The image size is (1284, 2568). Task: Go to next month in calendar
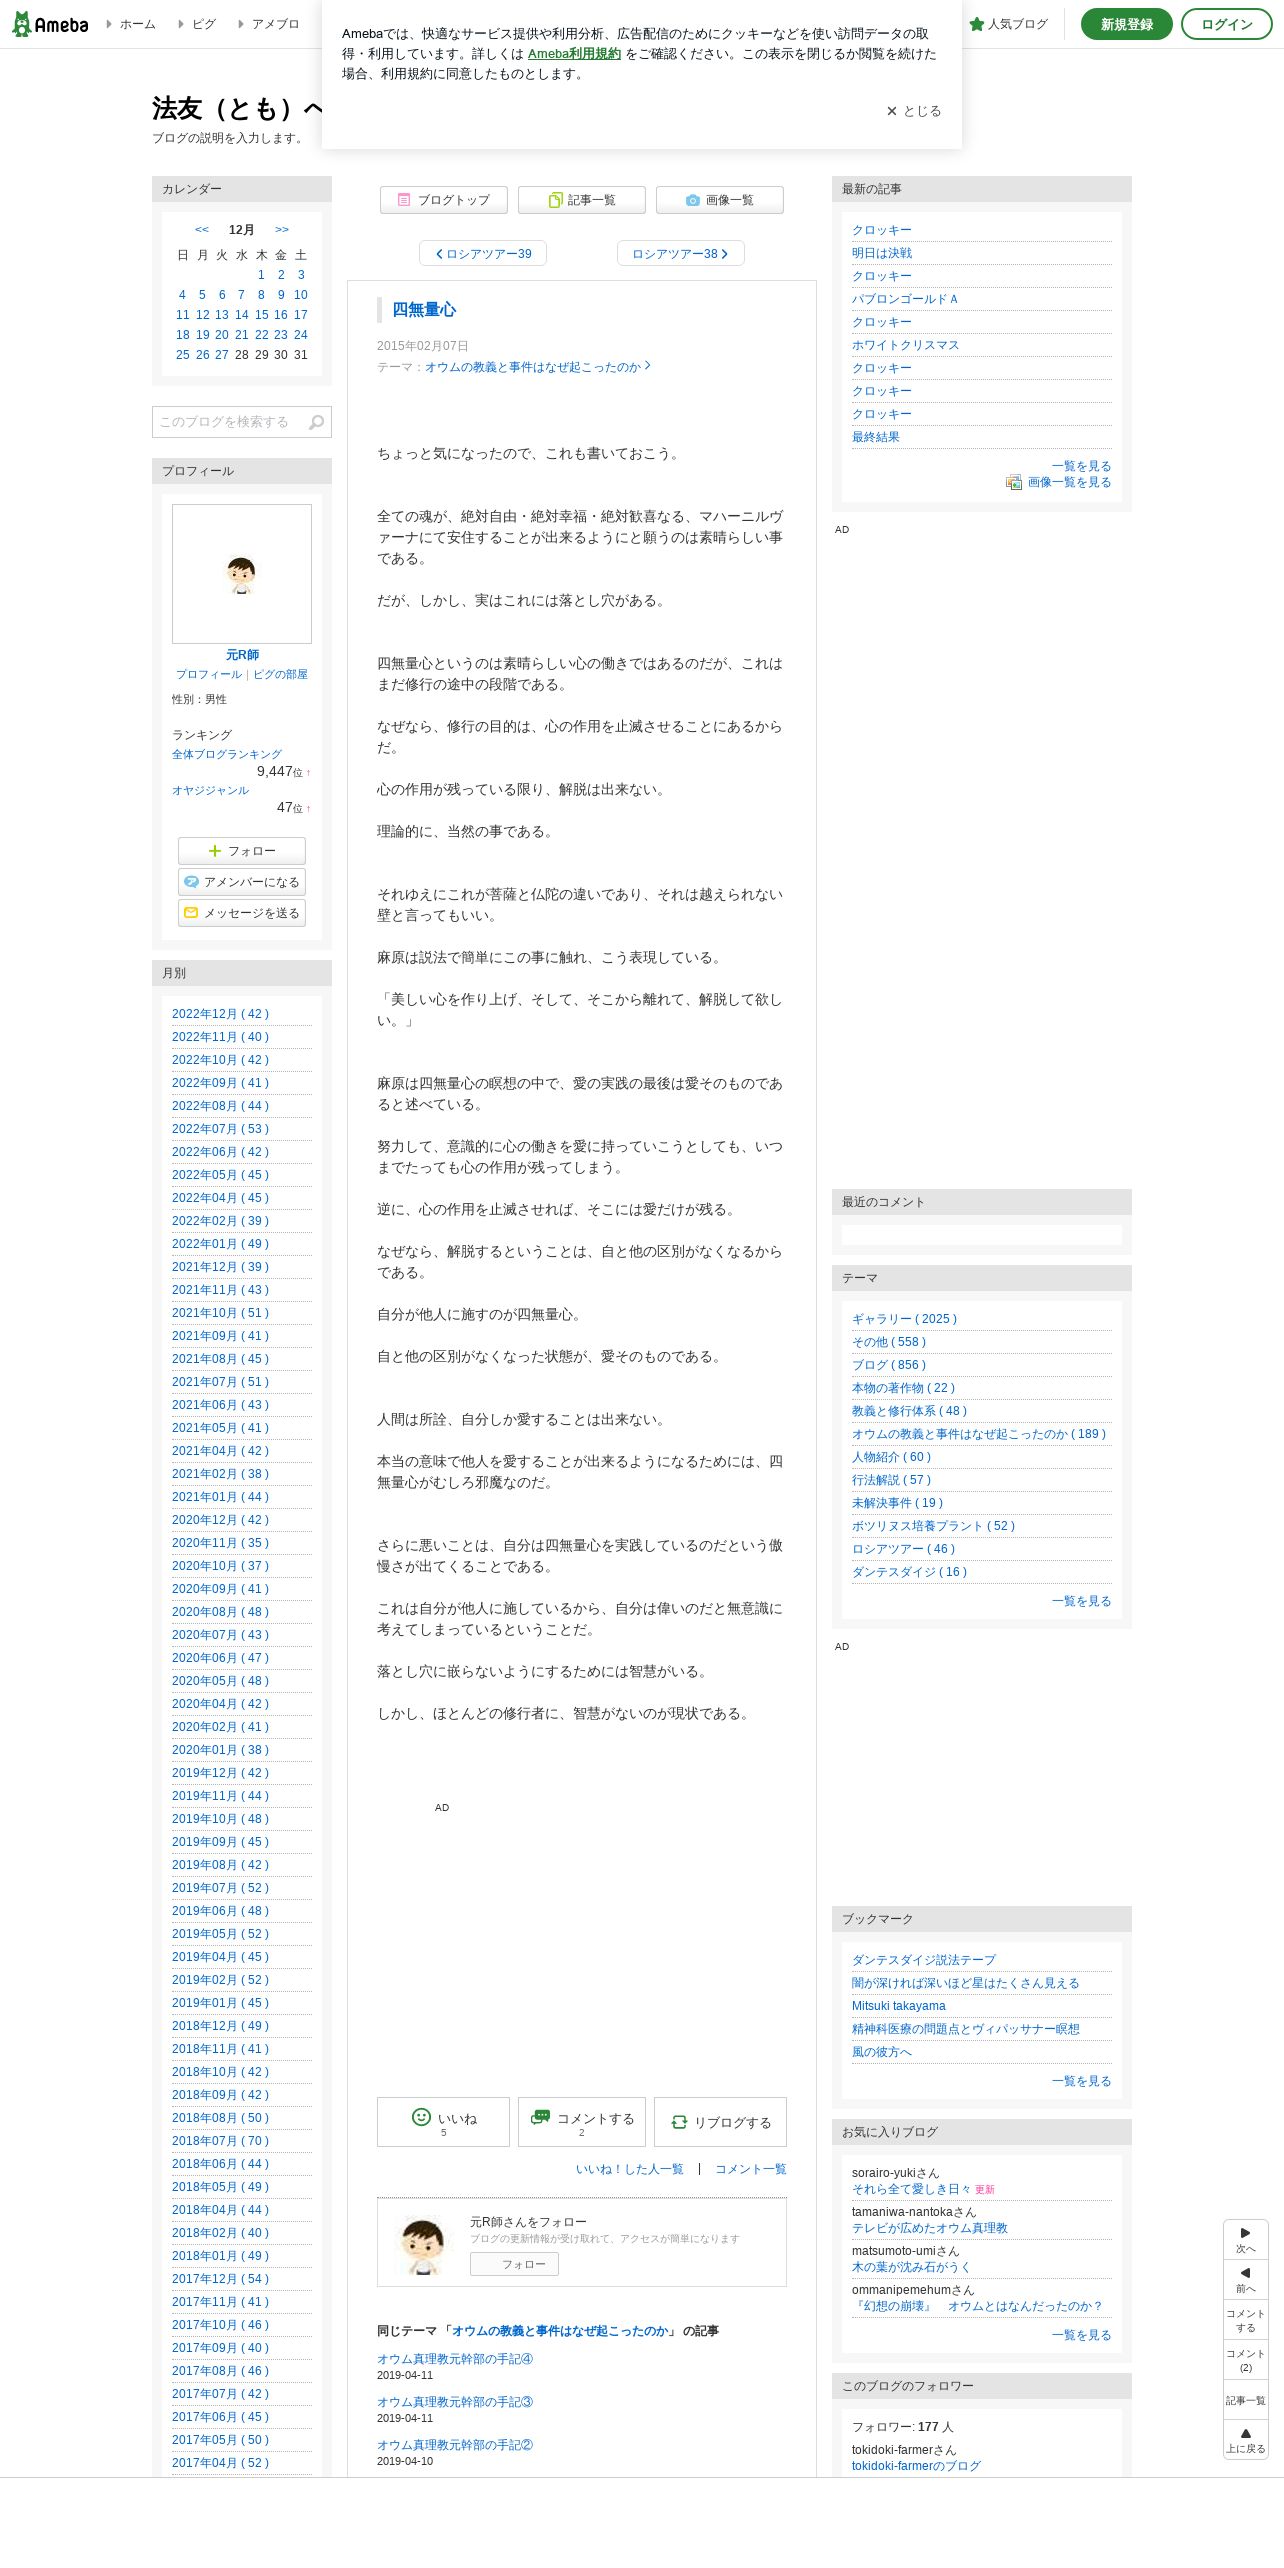point(282,230)
